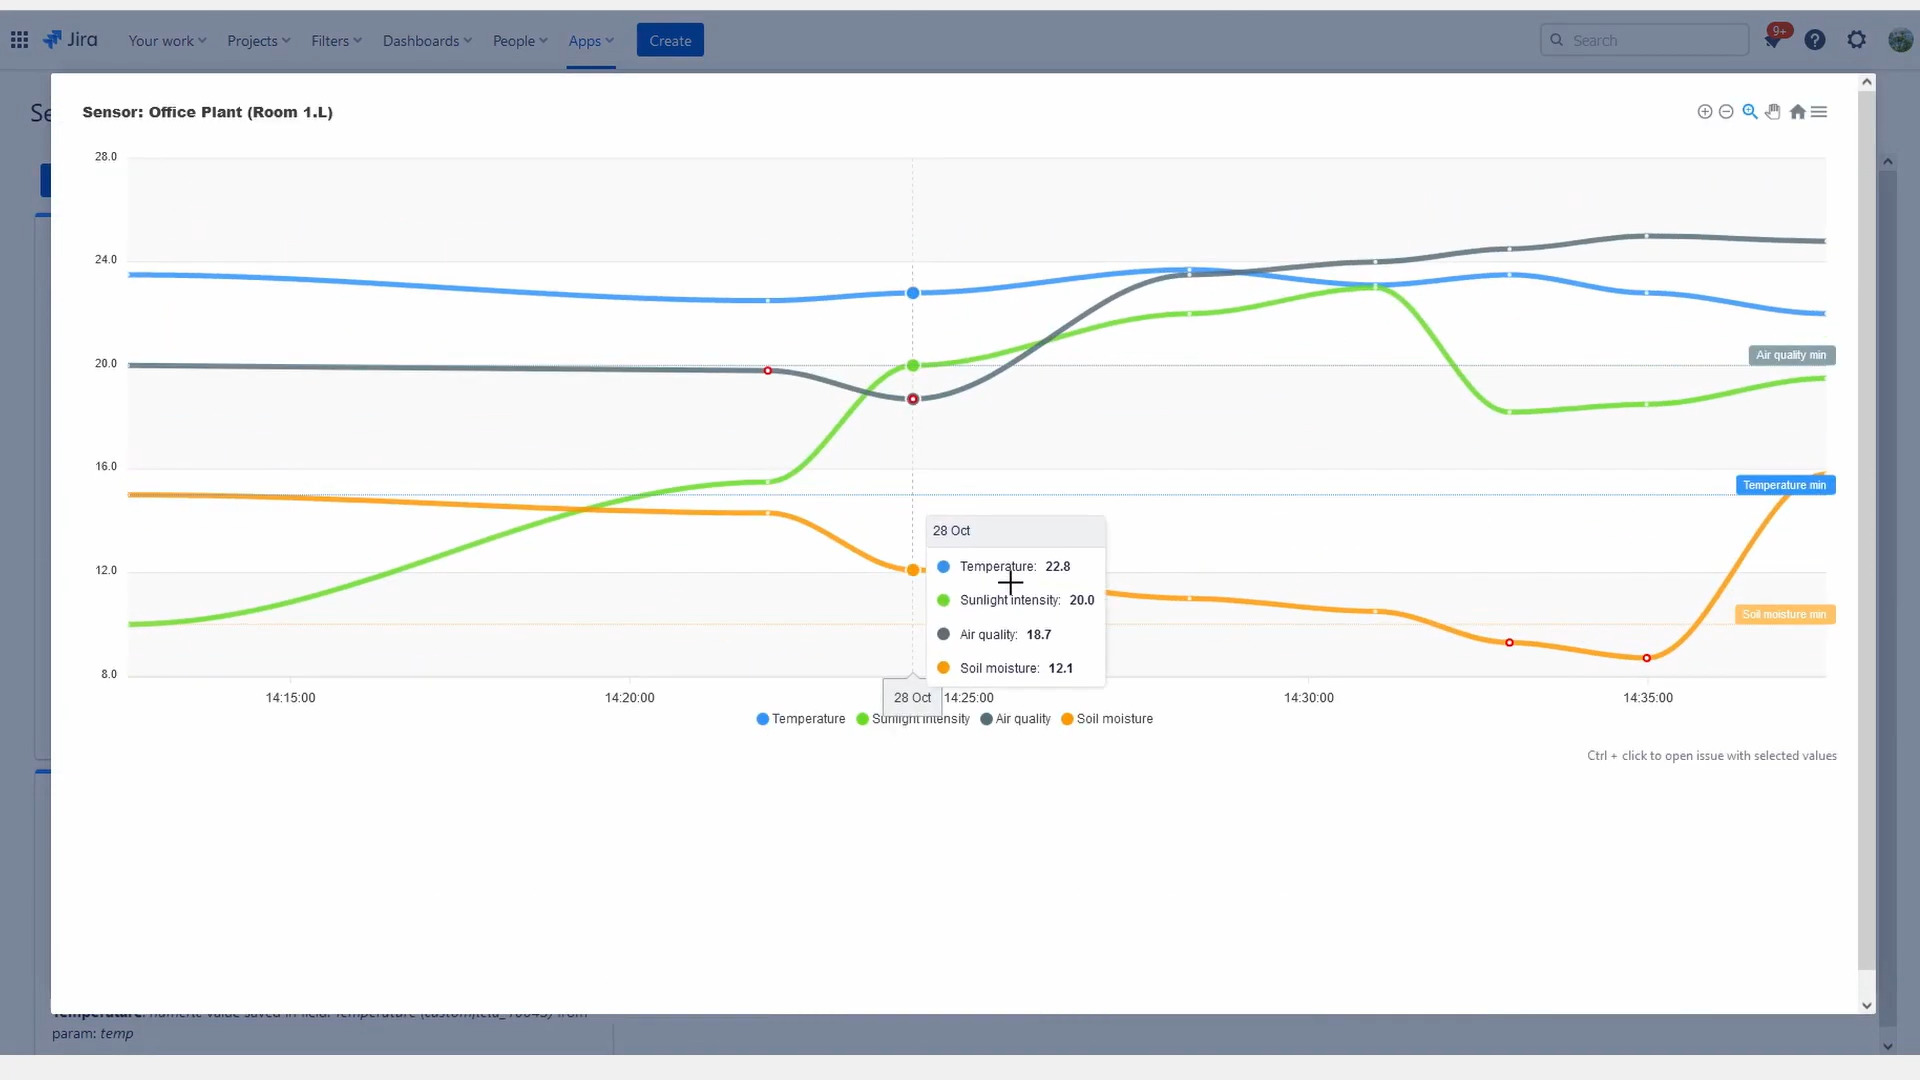The width and height of the screenshot is (1920, 1080).
Task: Open the Jira settings gear
Action: [1857, 40]
